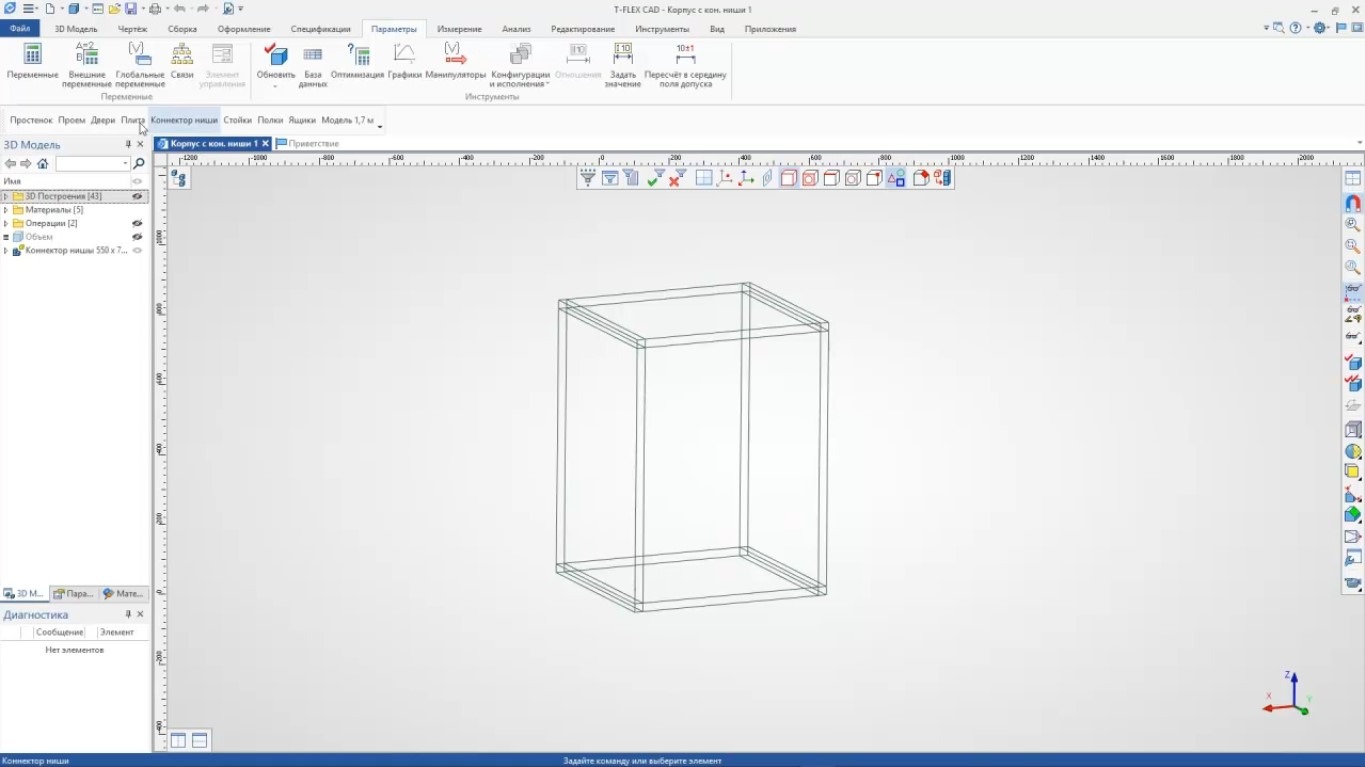Image resolution: width=1365 pixels, height=767 pixels.
Task: Click the home icon in 3D Модель panel
Action: 42,164
